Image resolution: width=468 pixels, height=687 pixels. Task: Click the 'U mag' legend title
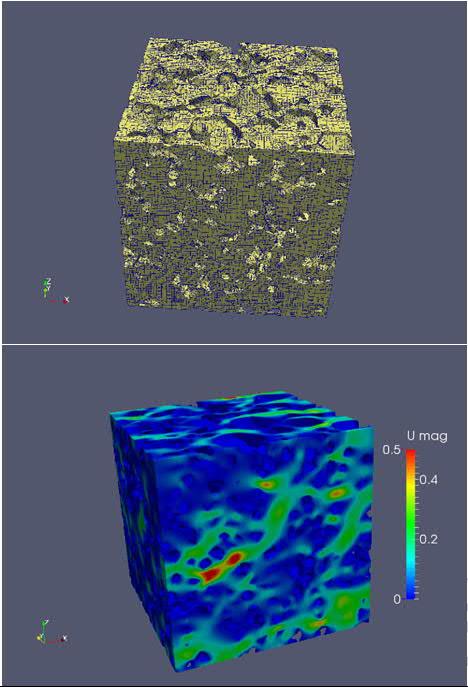(427, 436)
